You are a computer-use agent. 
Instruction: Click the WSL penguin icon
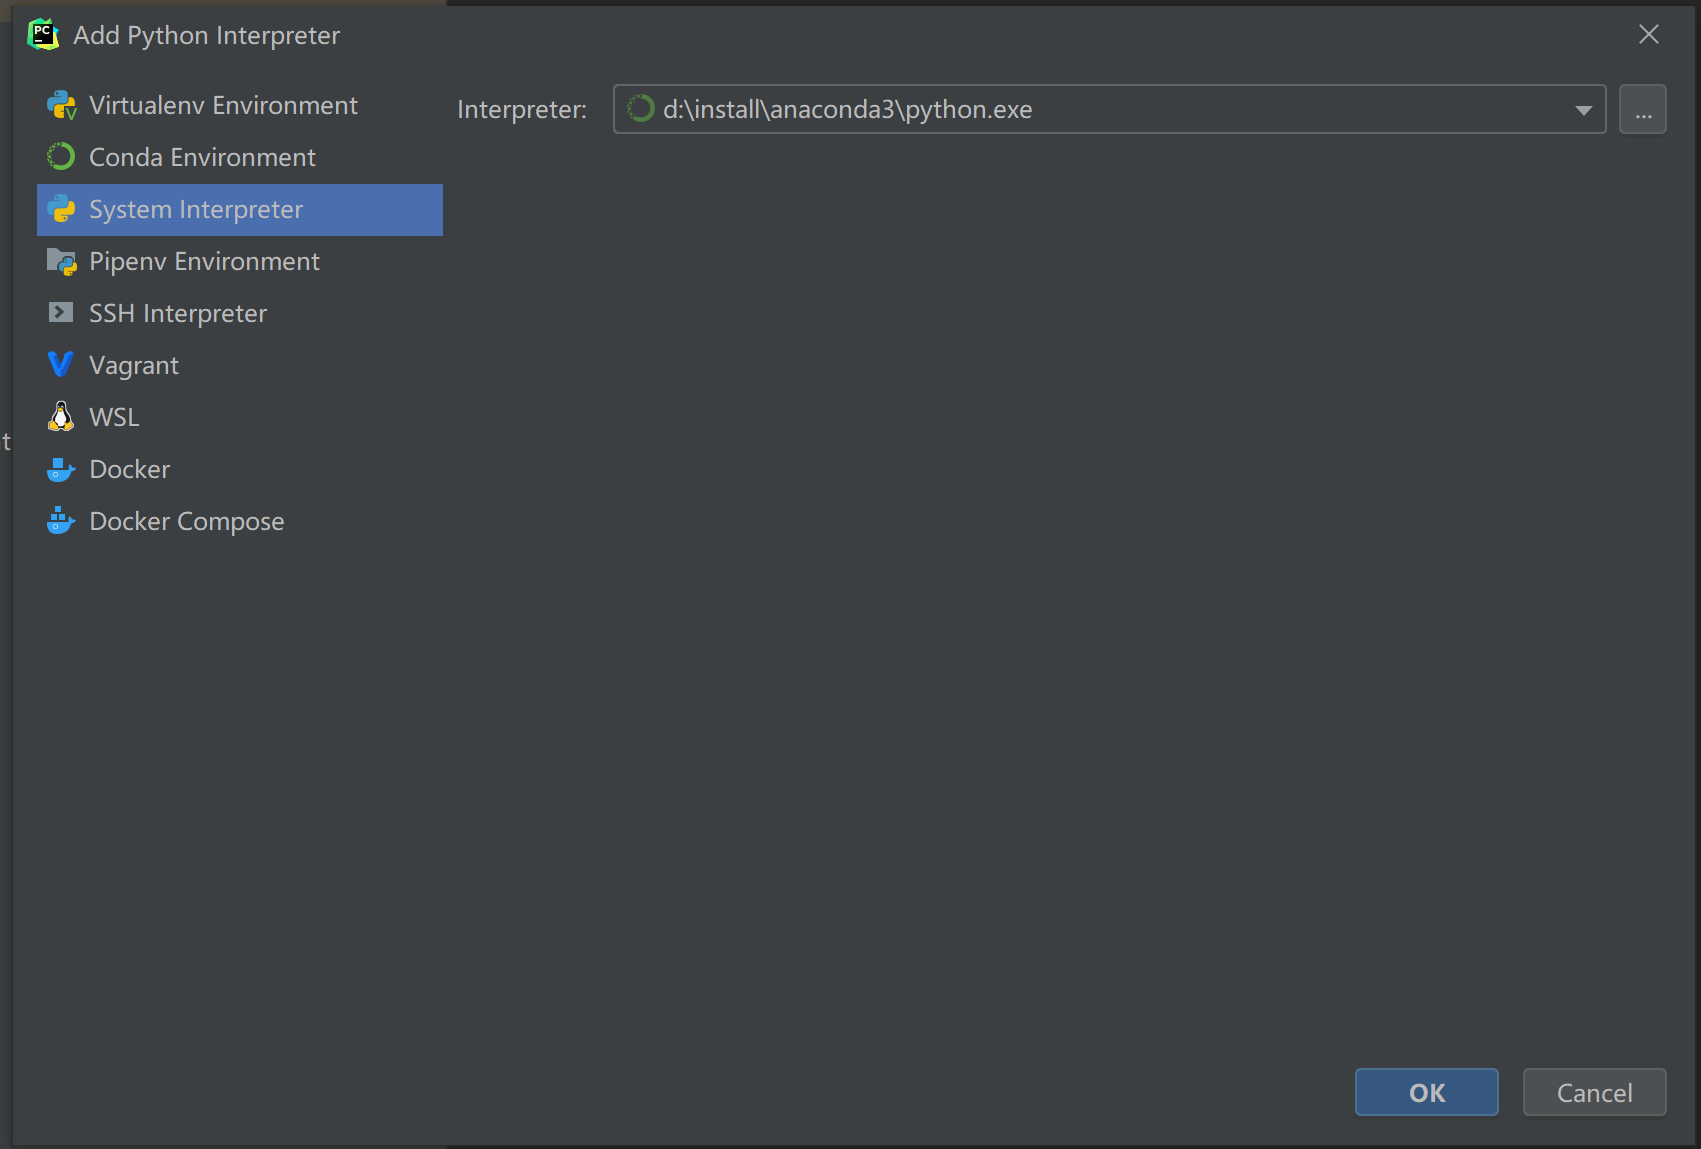click(x=61, y=417)
